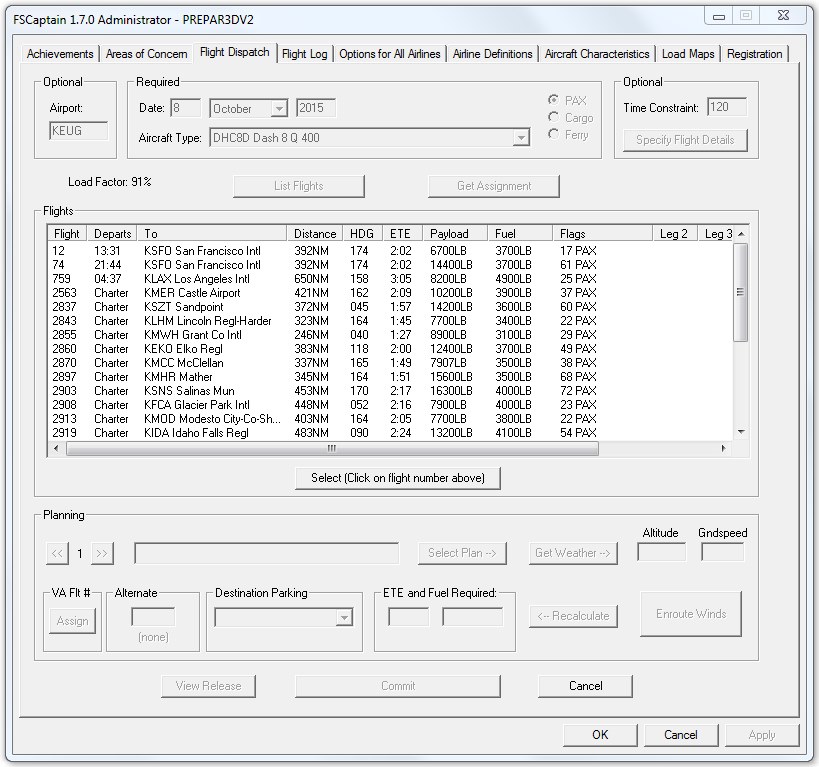819x767 pixels.
Task: Confirm the dialog with OK
Action: point(600,735)
